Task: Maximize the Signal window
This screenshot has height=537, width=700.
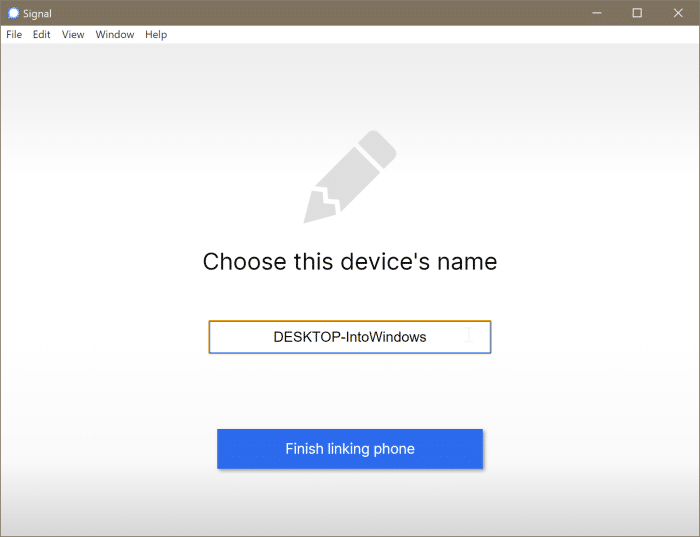Action: tap(637, 13)
